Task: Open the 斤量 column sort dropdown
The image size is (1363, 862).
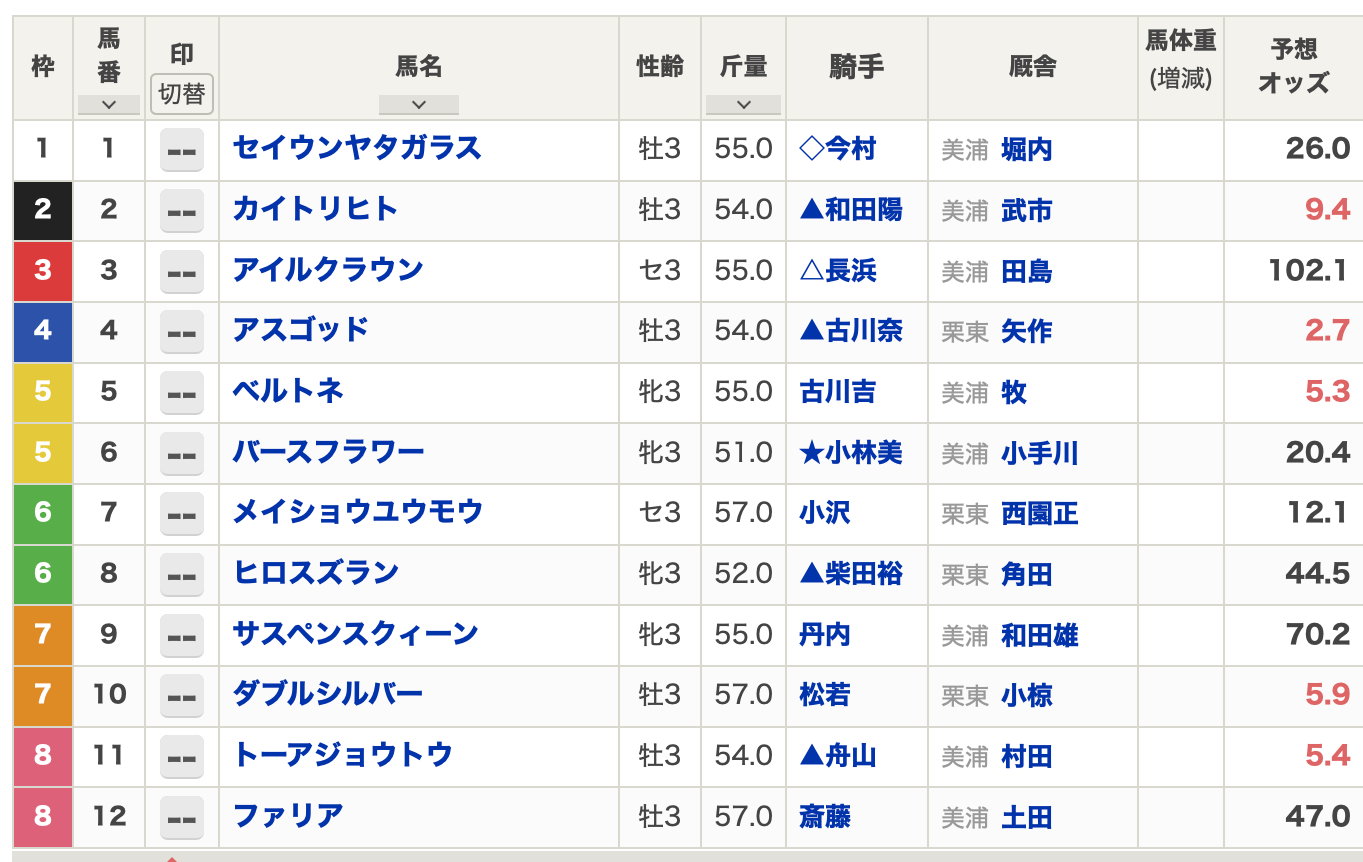Action: (742, 104)
